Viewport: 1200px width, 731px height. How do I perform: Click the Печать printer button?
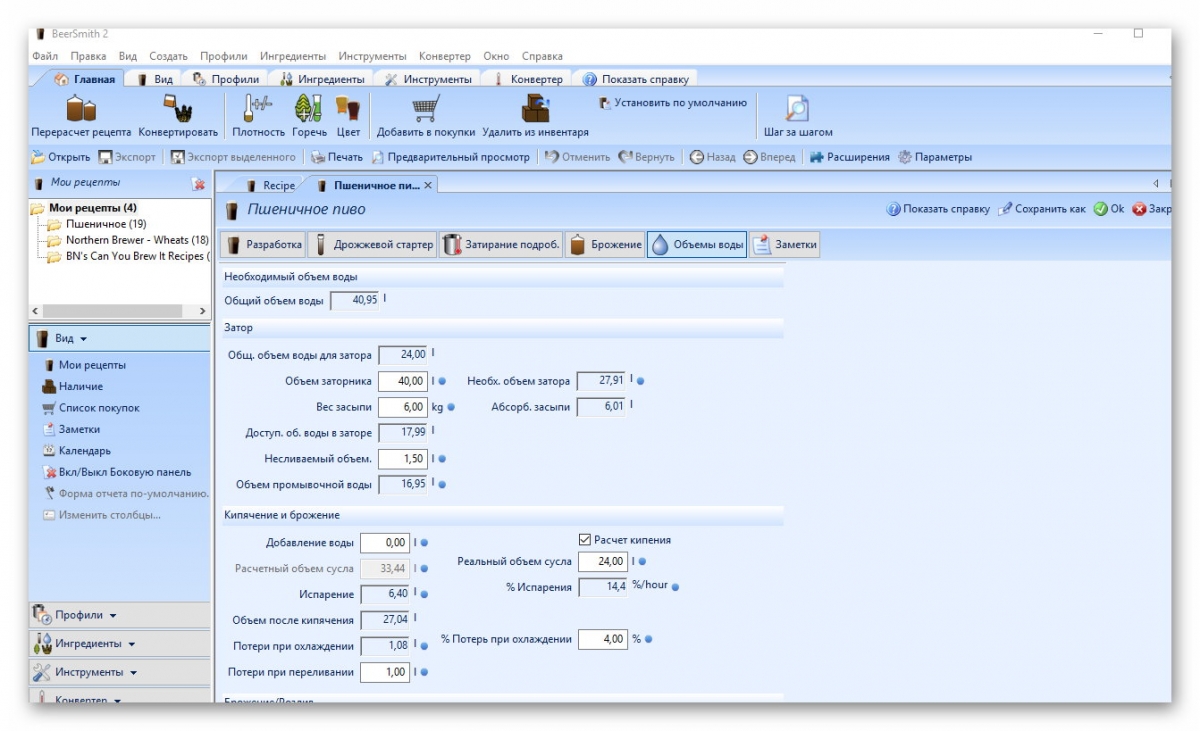pos(337,157)
